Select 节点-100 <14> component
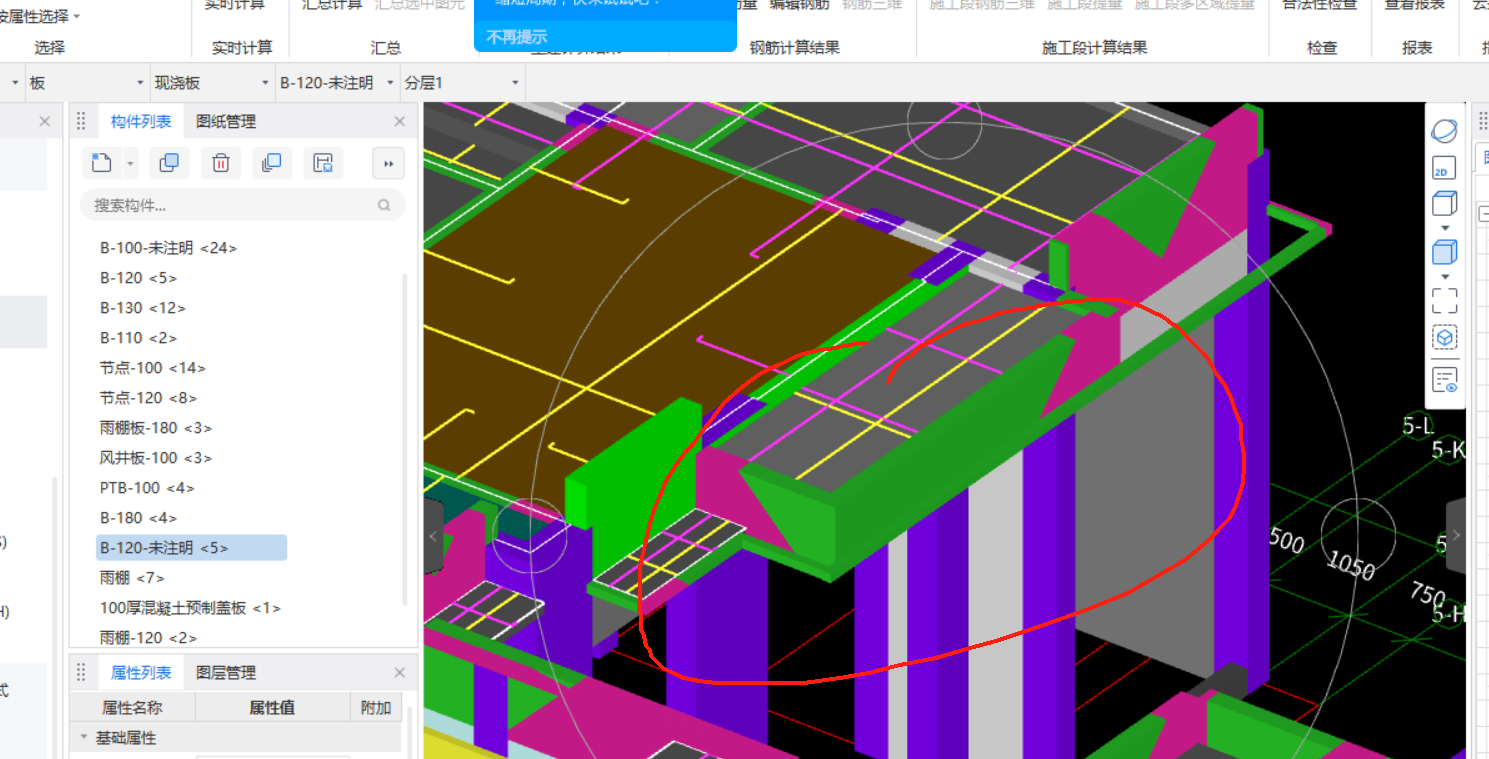Image resolution: width=1489 pixels, height=759 pixels. [x=152, y=367]
